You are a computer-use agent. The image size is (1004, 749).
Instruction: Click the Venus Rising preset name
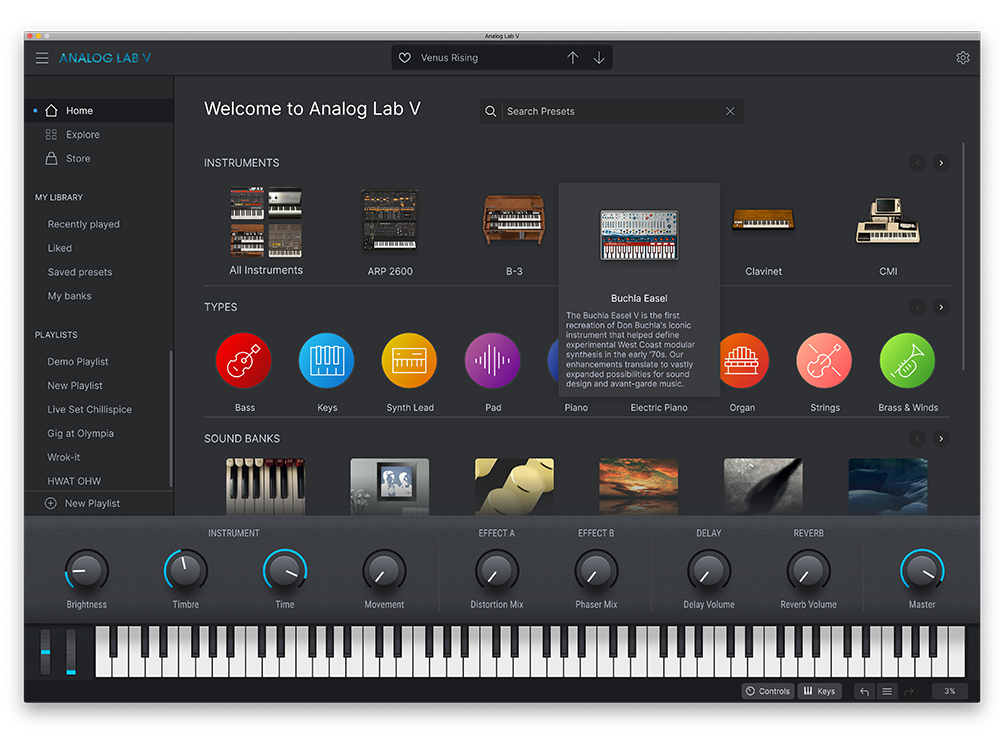[x=449, y=58]
